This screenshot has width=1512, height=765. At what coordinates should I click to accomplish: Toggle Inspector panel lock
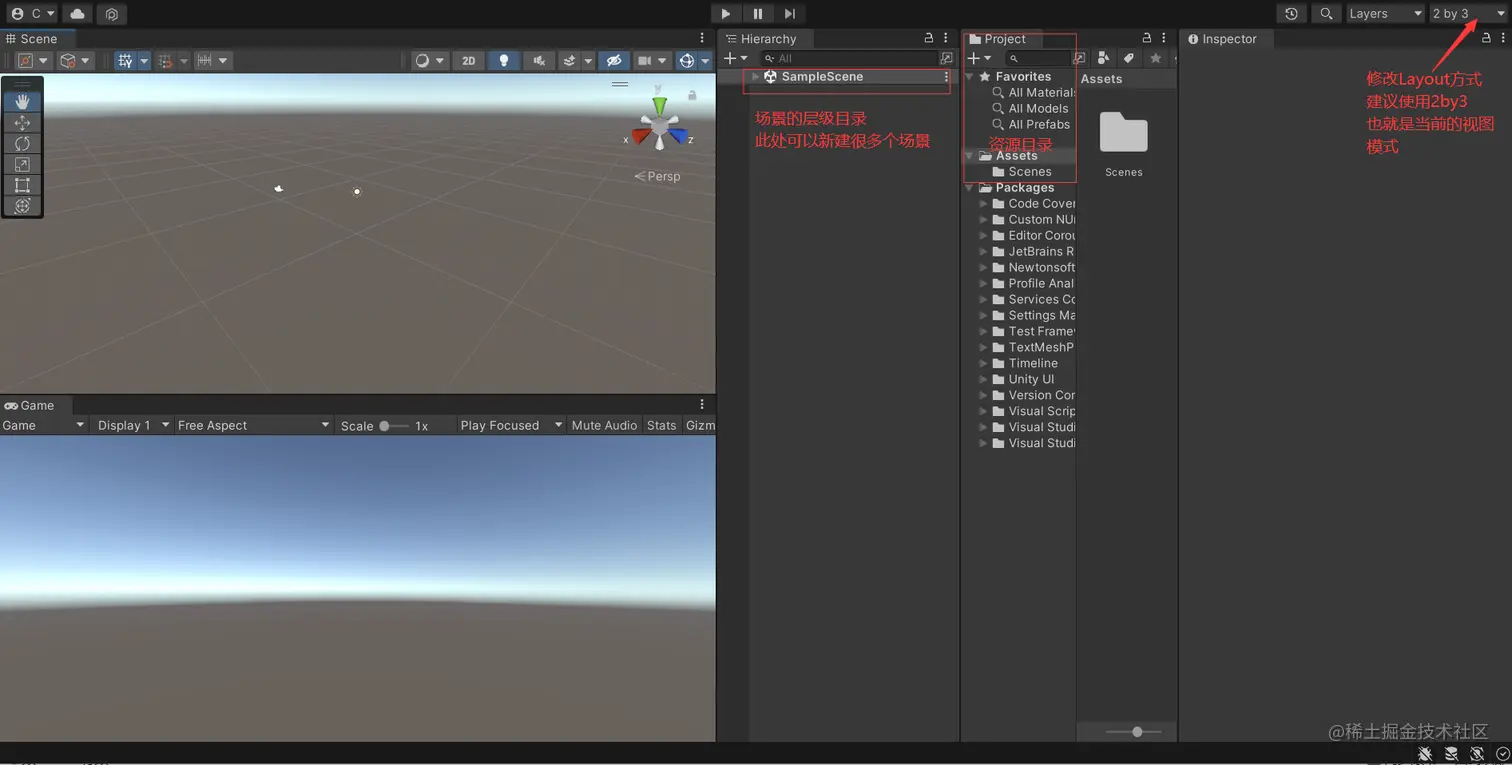click(x=1488, y=38)
